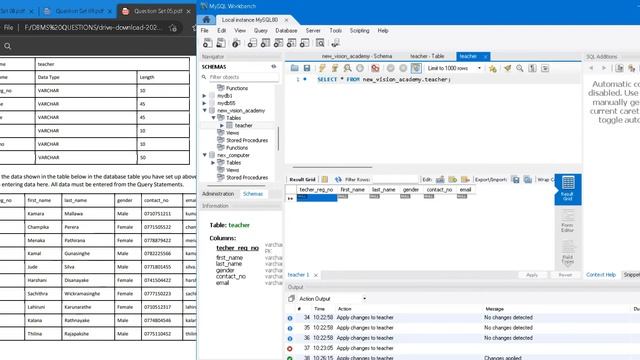This screenshot has height=360, width=640.
Task: Click the Filter objects search field
Action: click(x=243, y=77)
